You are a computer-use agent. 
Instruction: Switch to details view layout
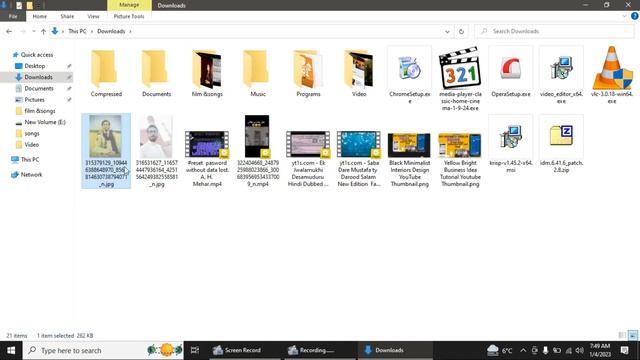coord(622,336)
